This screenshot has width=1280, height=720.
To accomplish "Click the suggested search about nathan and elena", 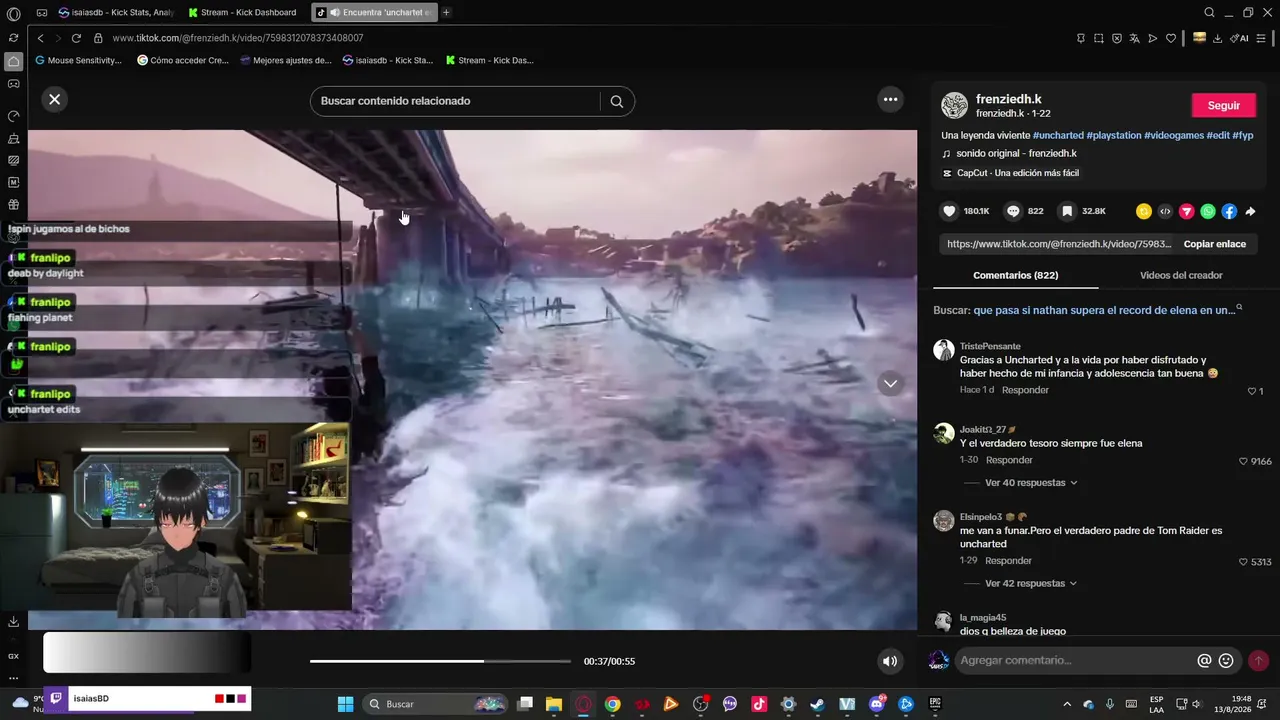I will (1104, 310).
